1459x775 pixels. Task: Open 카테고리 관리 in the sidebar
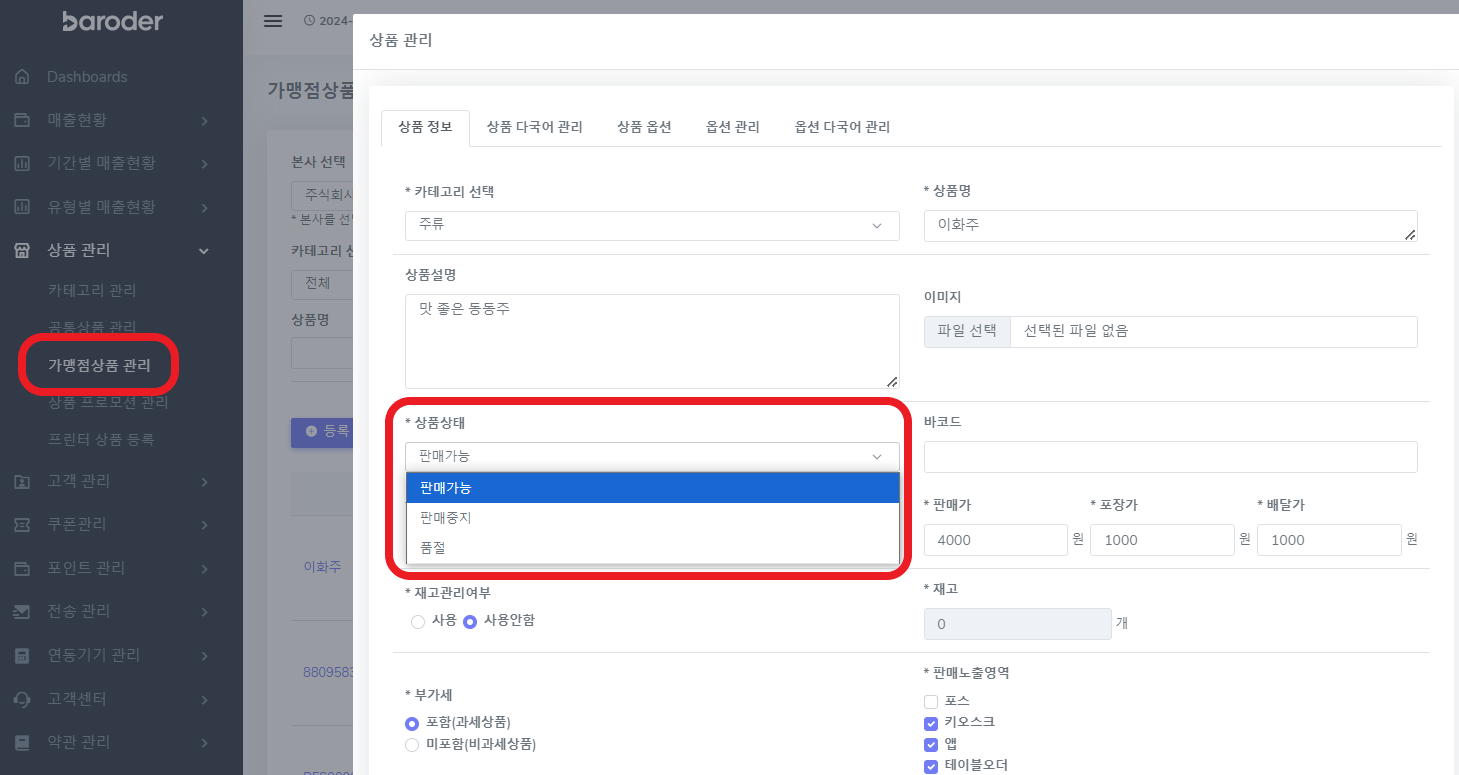click(92, 290)
